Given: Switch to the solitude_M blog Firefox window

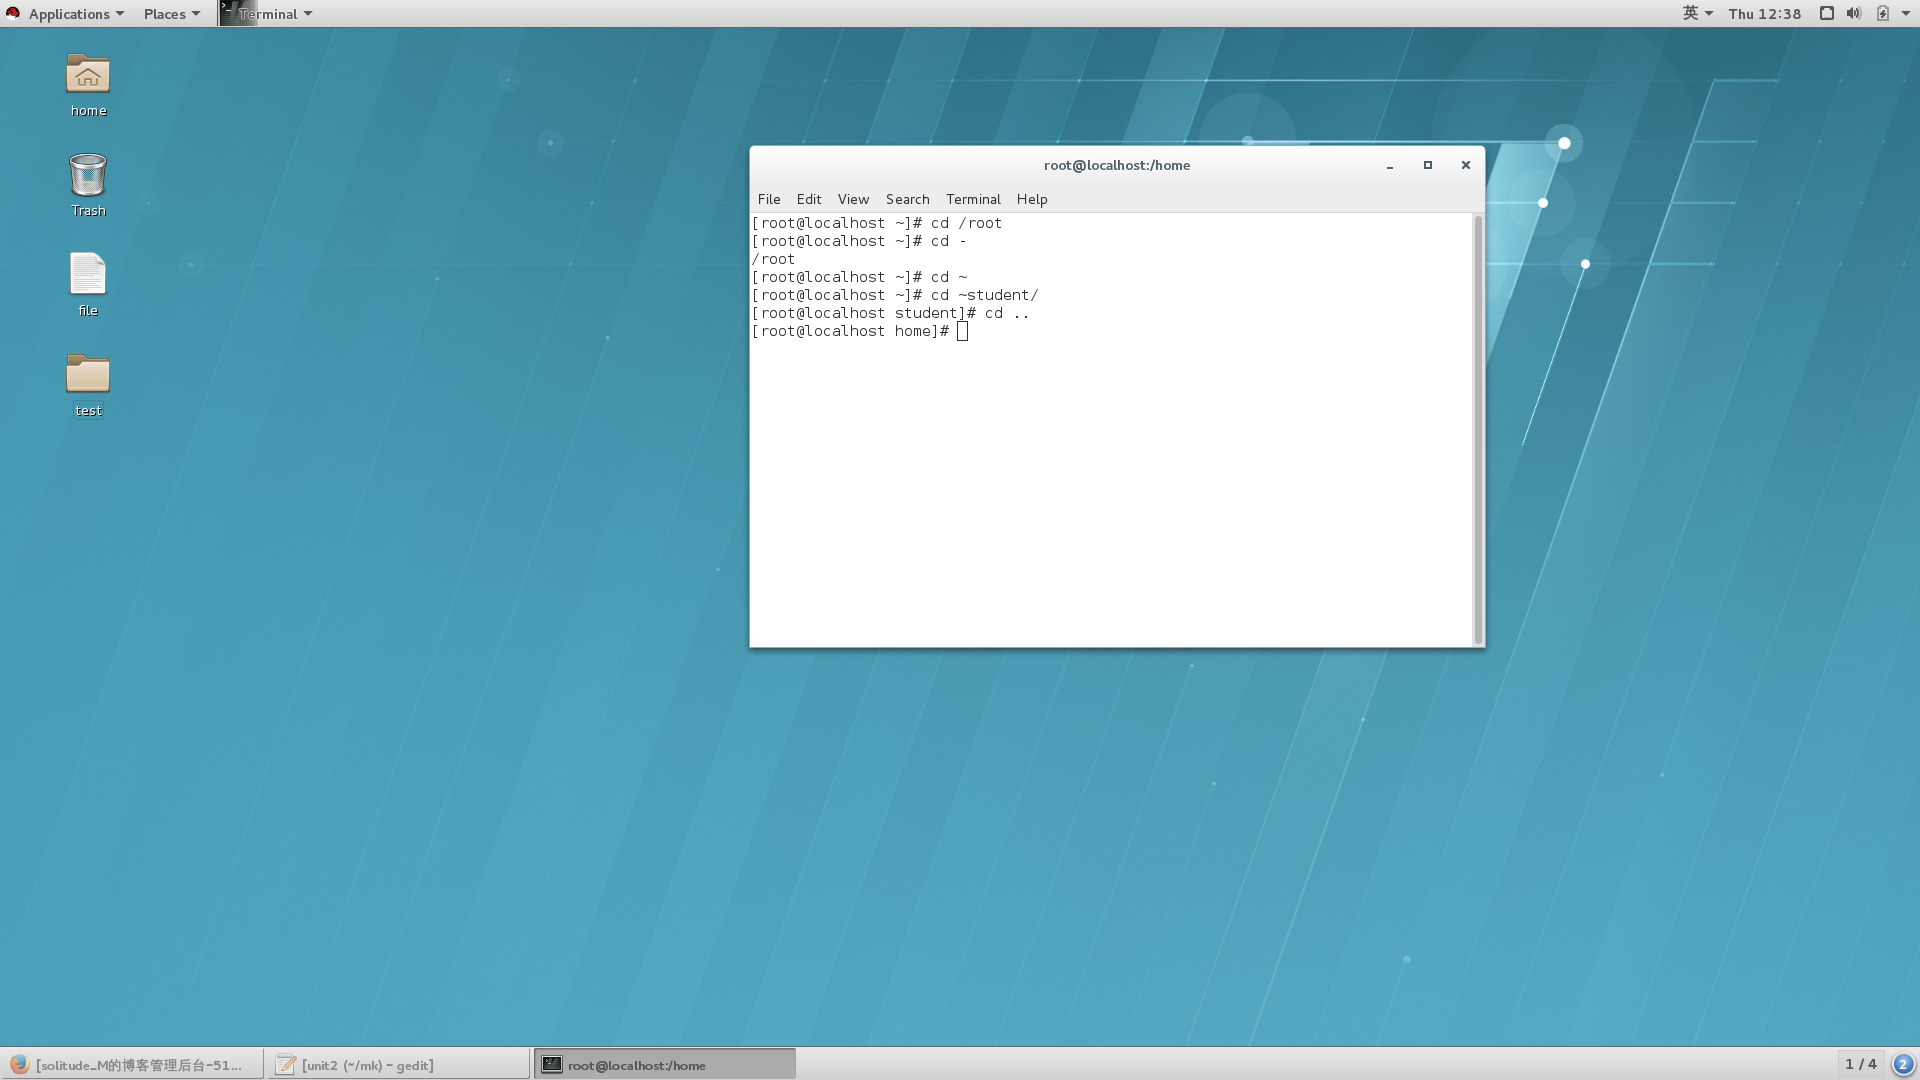Looking at the screenshot, I should coord(132,1064).
